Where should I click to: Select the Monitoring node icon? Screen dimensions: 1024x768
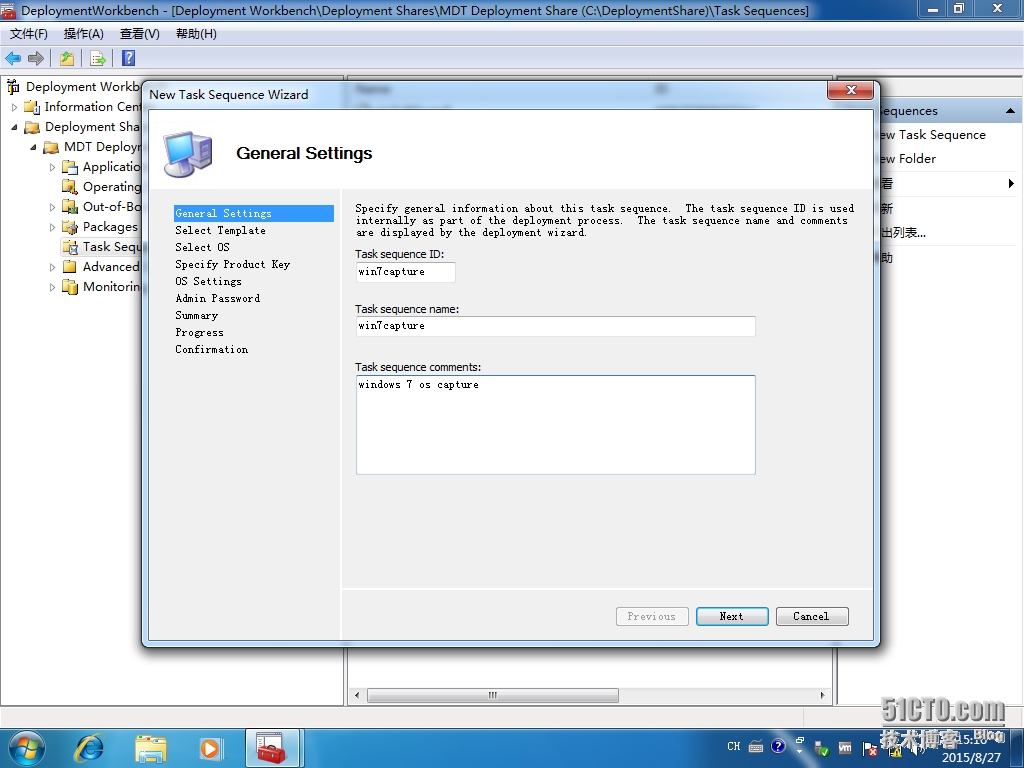[70, 287]
